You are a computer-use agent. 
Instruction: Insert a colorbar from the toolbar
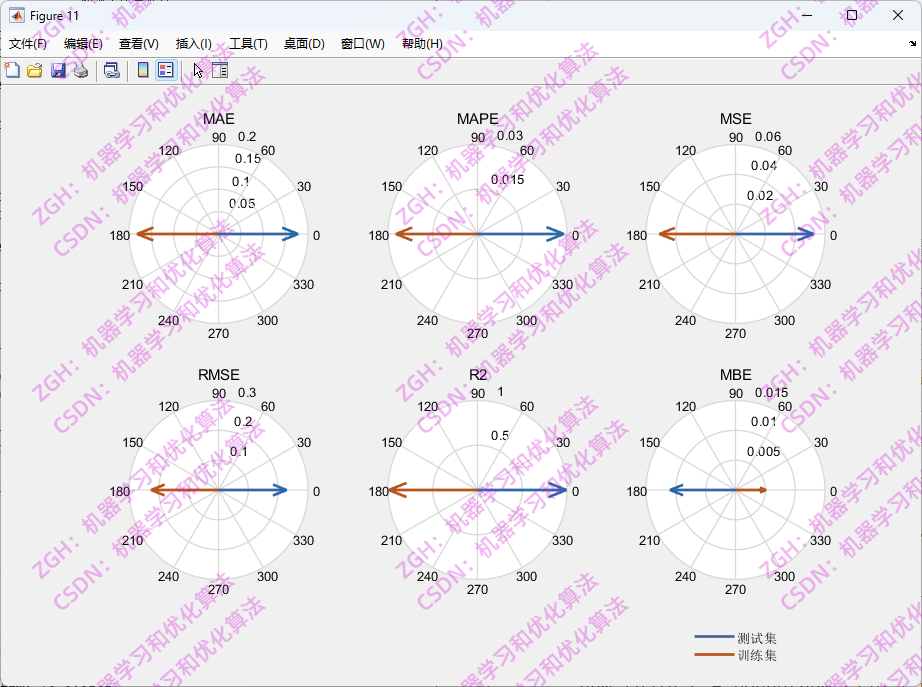[x=143, y=71]
